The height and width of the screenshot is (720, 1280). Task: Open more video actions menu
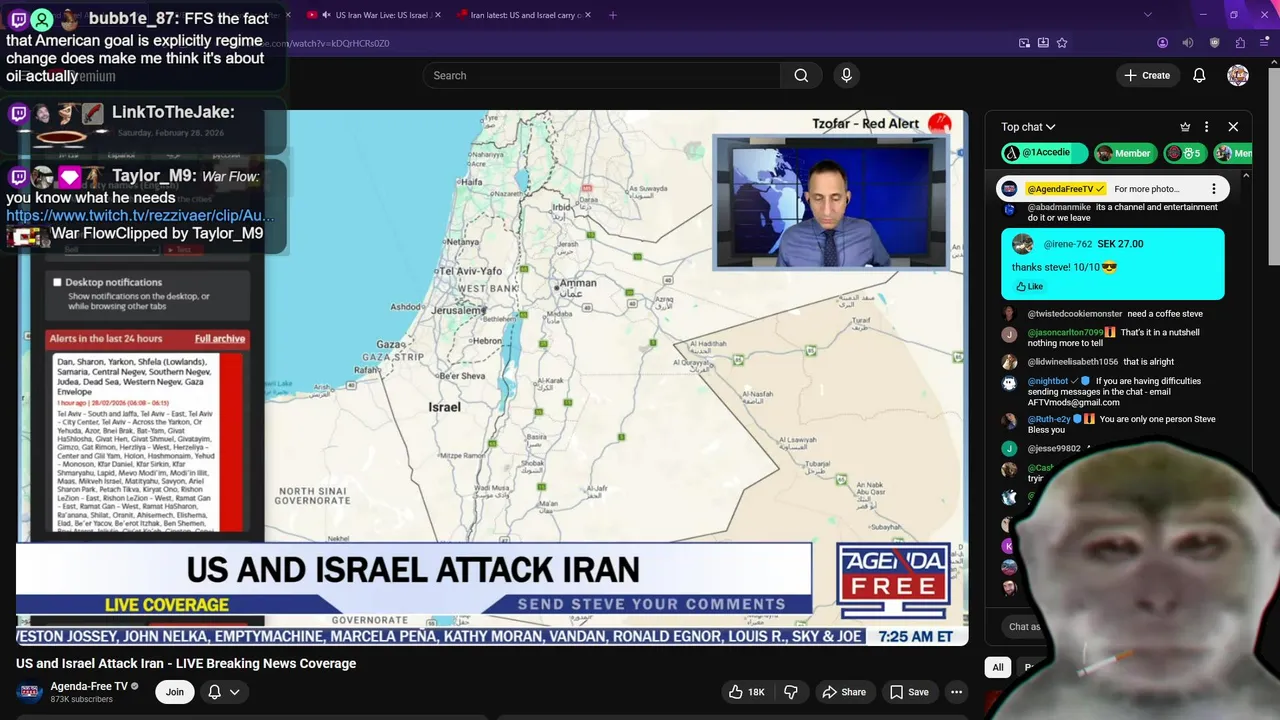[x=956, y=692]
